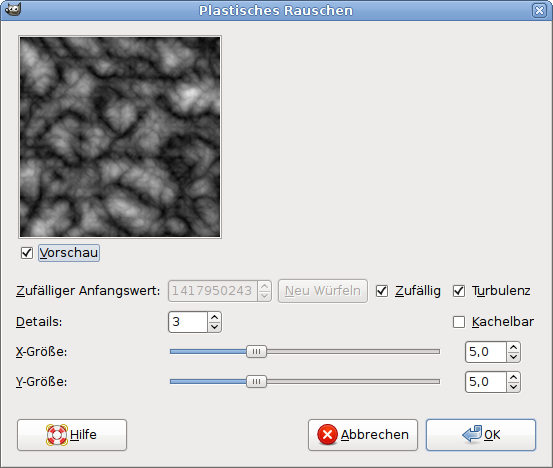Viewport: 553px width, 468px height.
Task: Increase X-Größe with spinner up arrow
Action: point(514,347)
